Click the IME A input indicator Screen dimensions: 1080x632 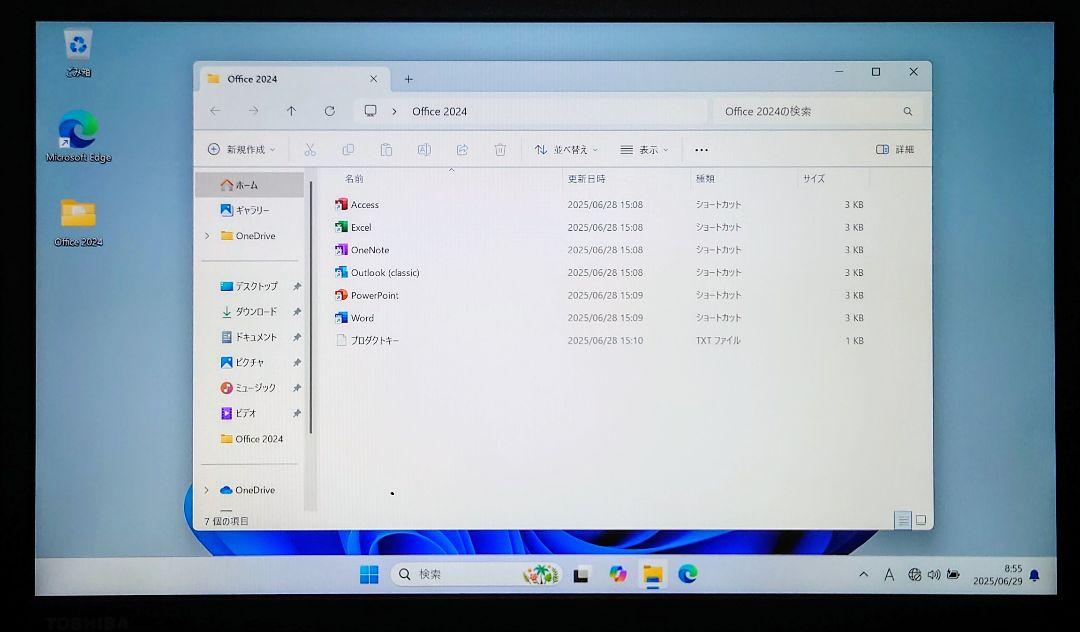coord(889,575)
